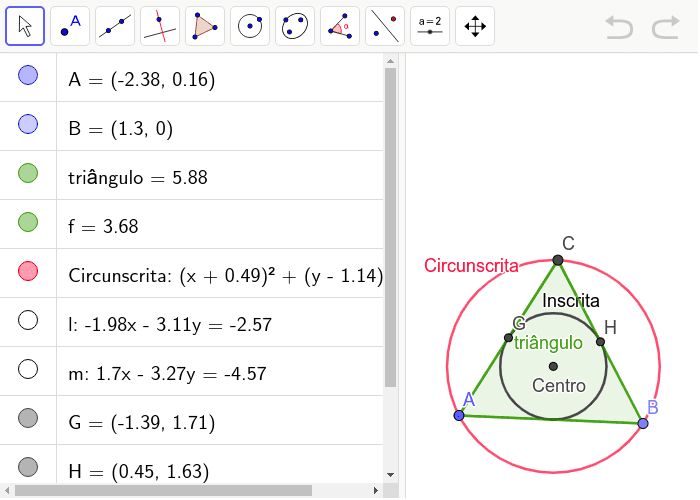
Task: Choose the Ellipse conic tool
Action: (295, 26)
